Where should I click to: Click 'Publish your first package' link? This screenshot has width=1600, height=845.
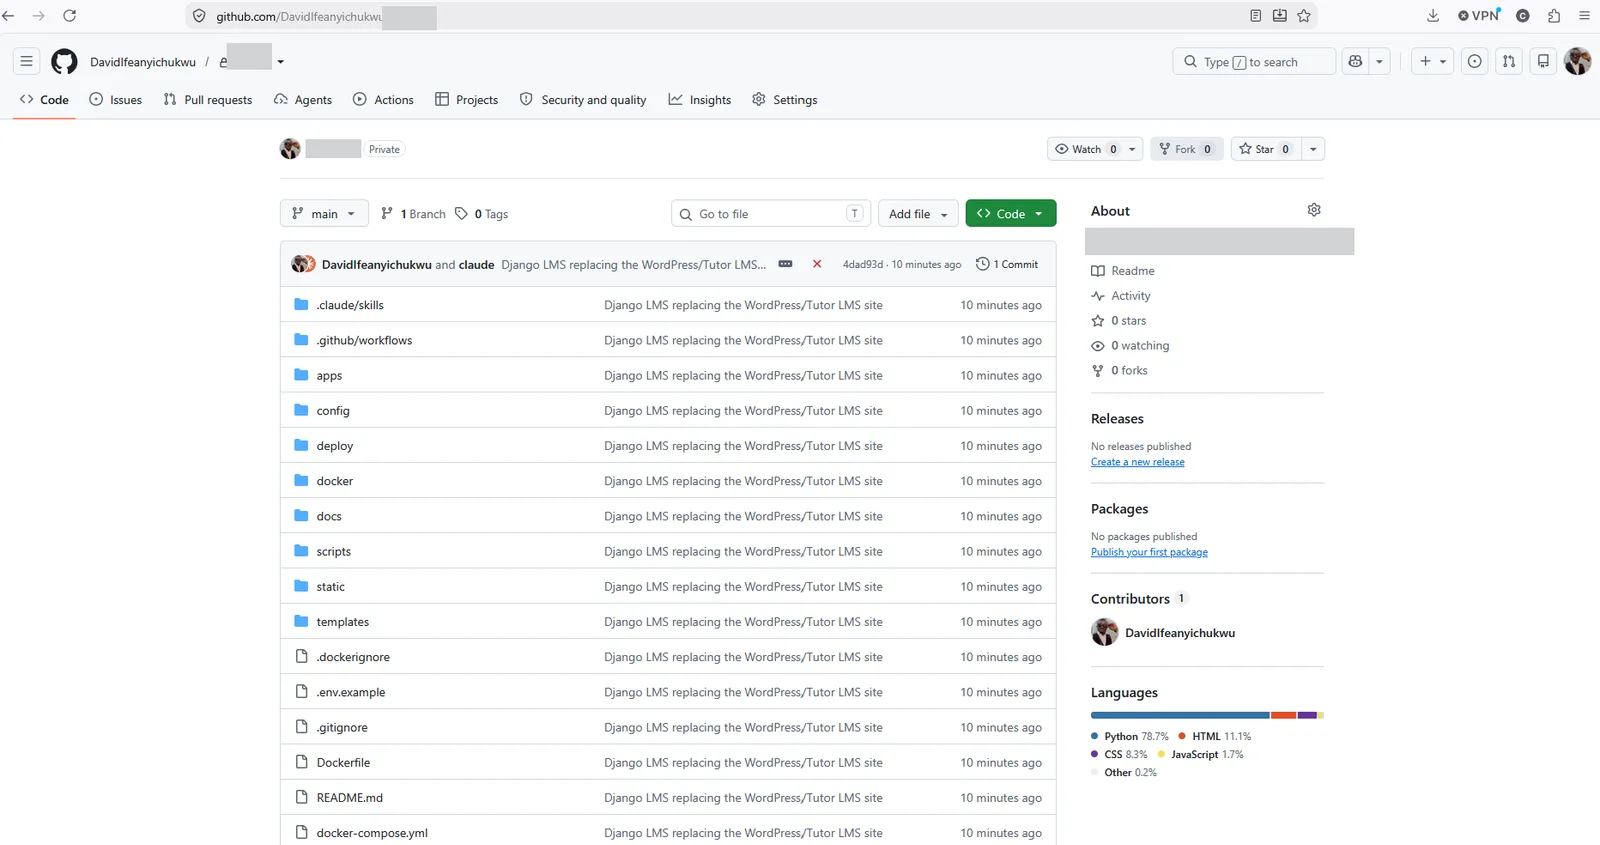[x=1149, y=552]
